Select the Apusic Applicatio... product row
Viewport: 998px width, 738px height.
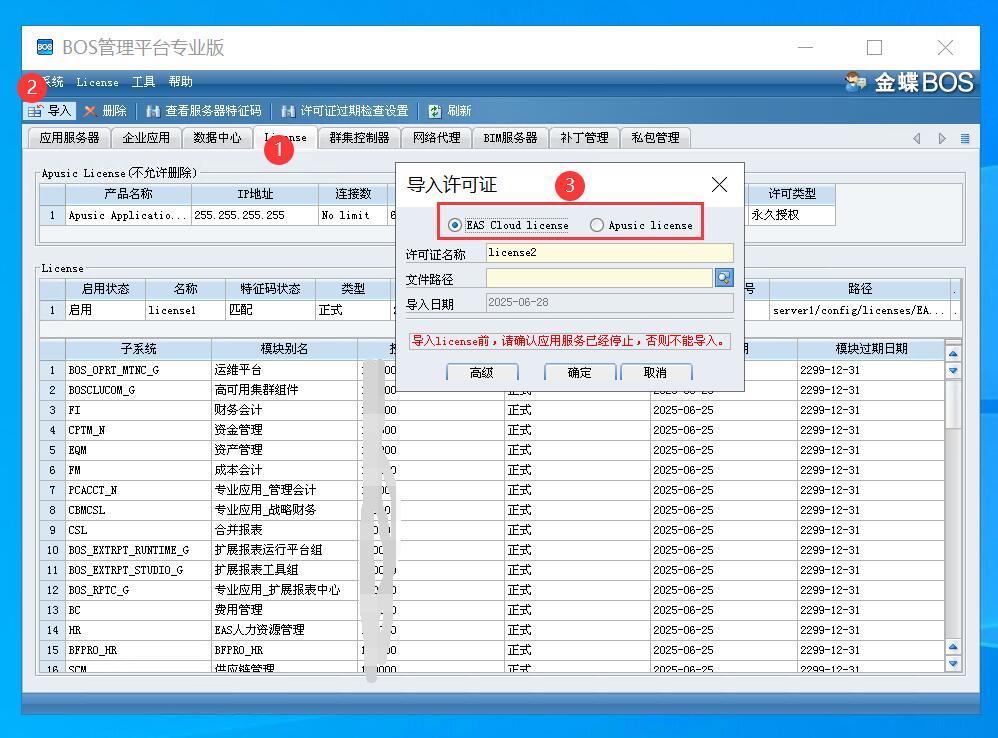coord(127,215)
